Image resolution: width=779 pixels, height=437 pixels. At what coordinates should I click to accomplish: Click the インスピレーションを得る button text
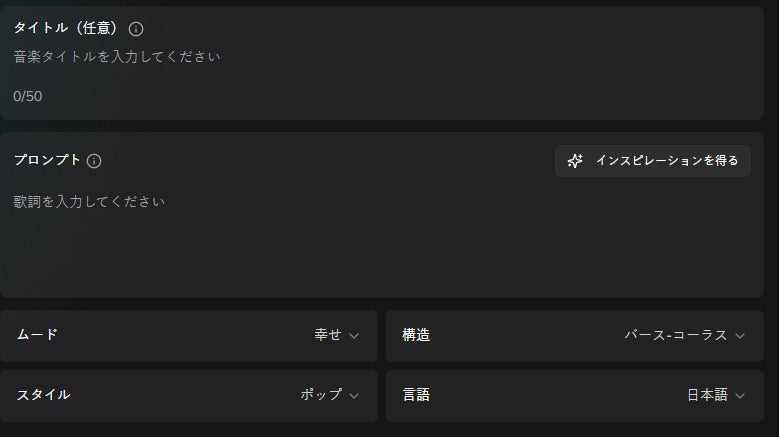[667, 160]
